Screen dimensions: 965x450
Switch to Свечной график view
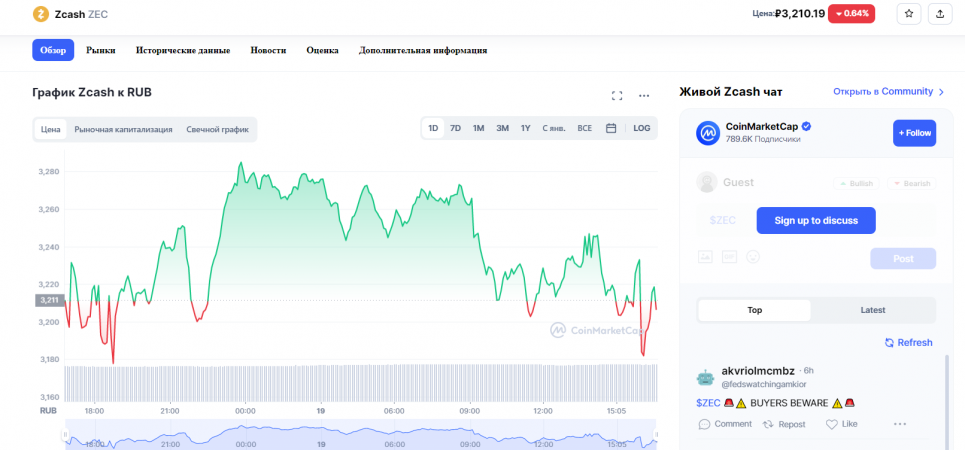click(218, 129)
